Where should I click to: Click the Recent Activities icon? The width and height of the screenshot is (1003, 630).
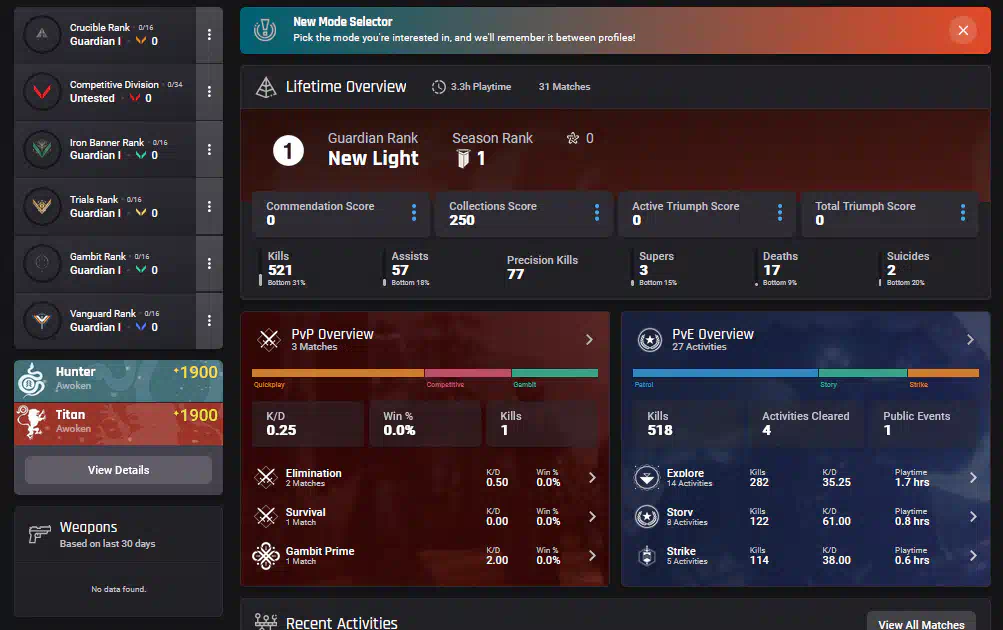pyautogui.click(x=265, y=622)
